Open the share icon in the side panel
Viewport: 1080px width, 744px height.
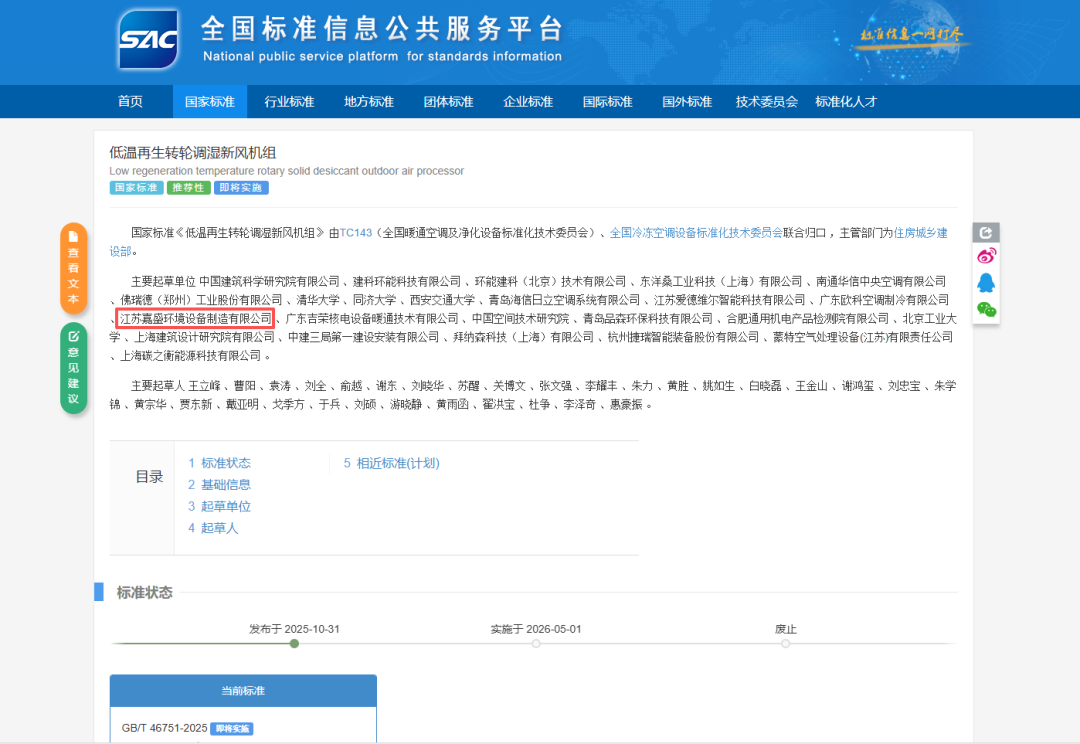point(986,233)
